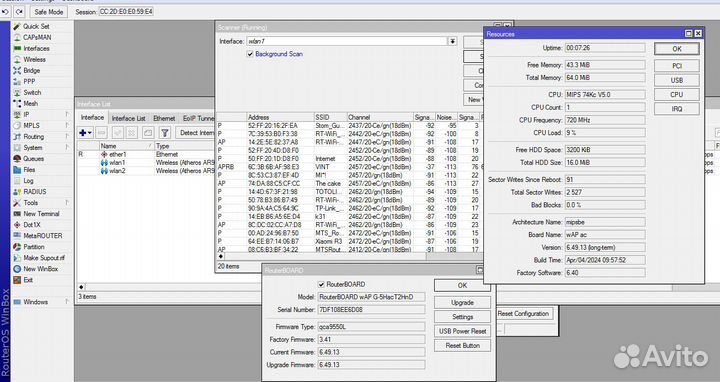Open the CAPsMAN menu item
The image size is (720, 382).
click(37, 38)
